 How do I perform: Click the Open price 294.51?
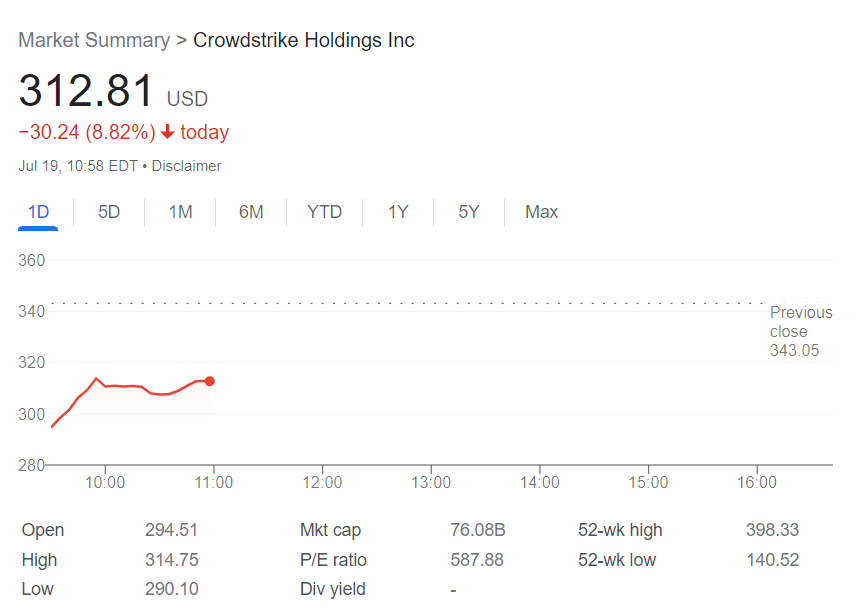tap(171, 530)
